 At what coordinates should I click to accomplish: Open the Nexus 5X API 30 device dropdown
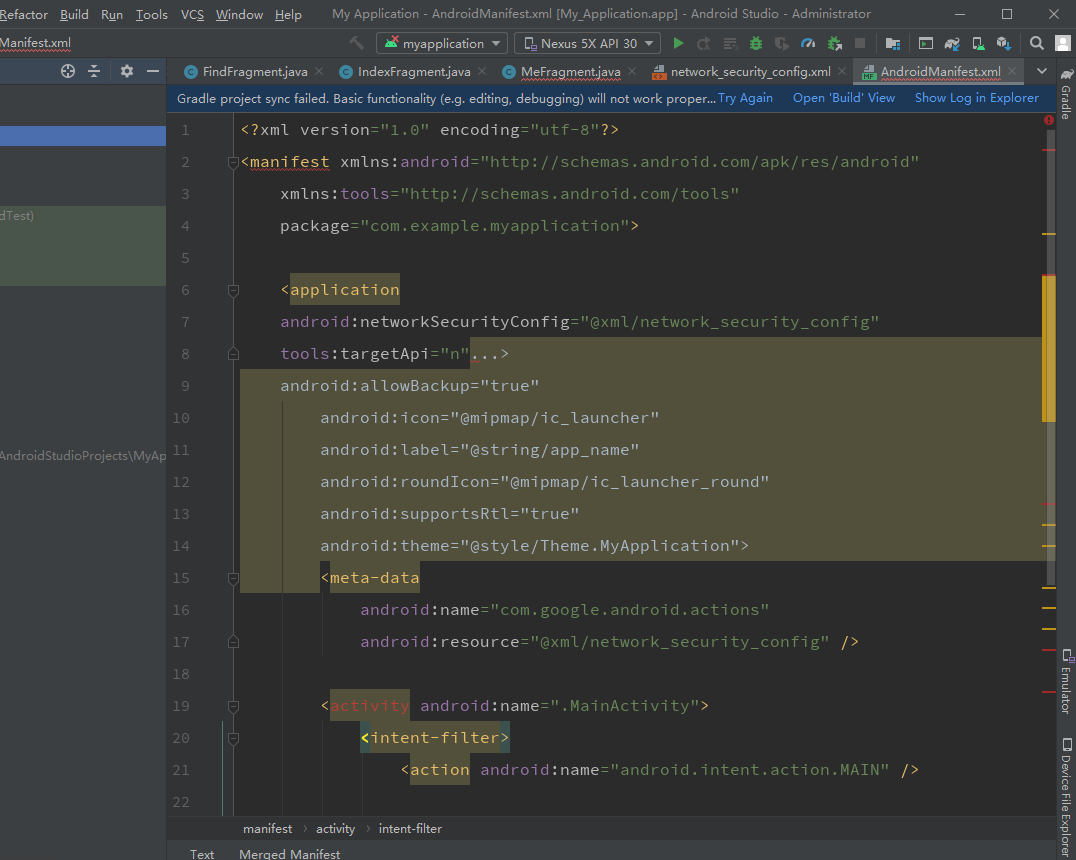[x=587, y=43]
